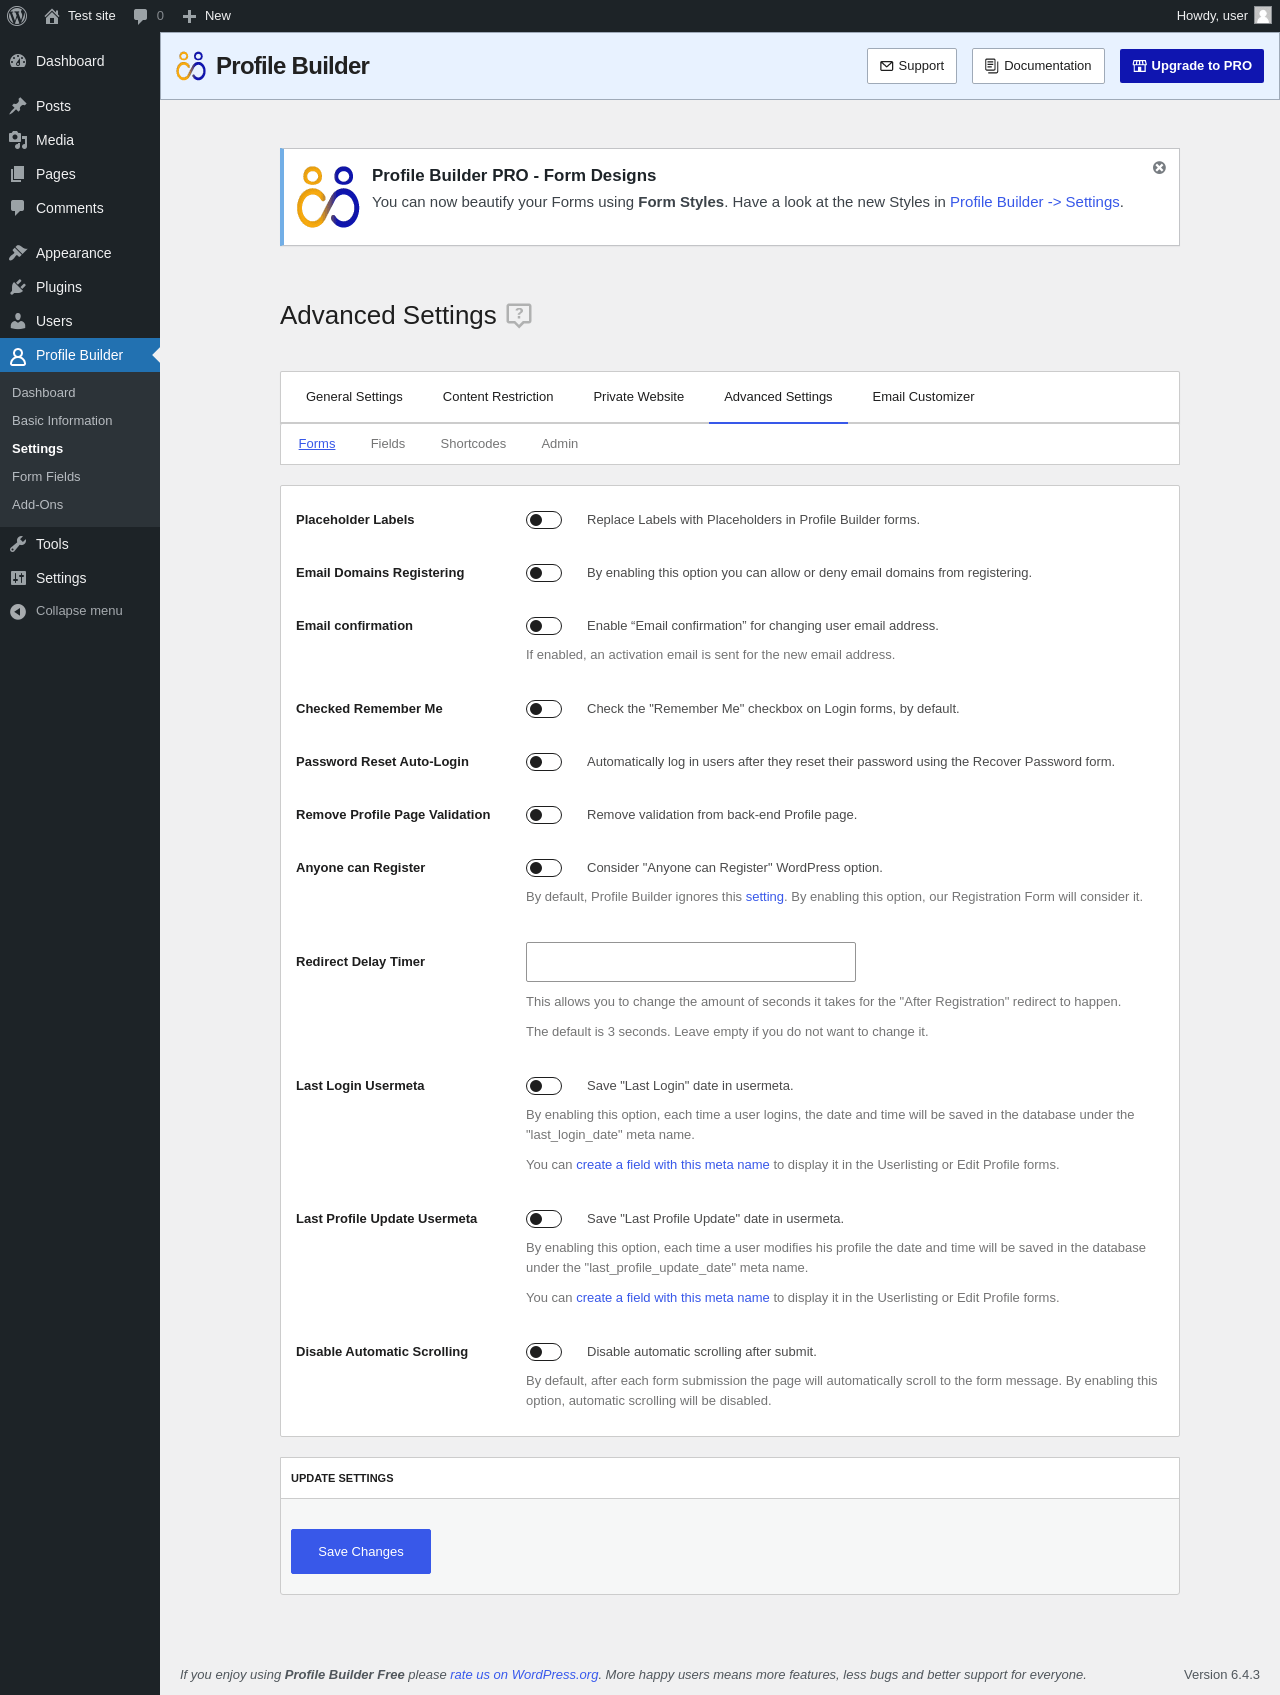
Task: Click the Advanced Settings help question icon
Action: 519,315
